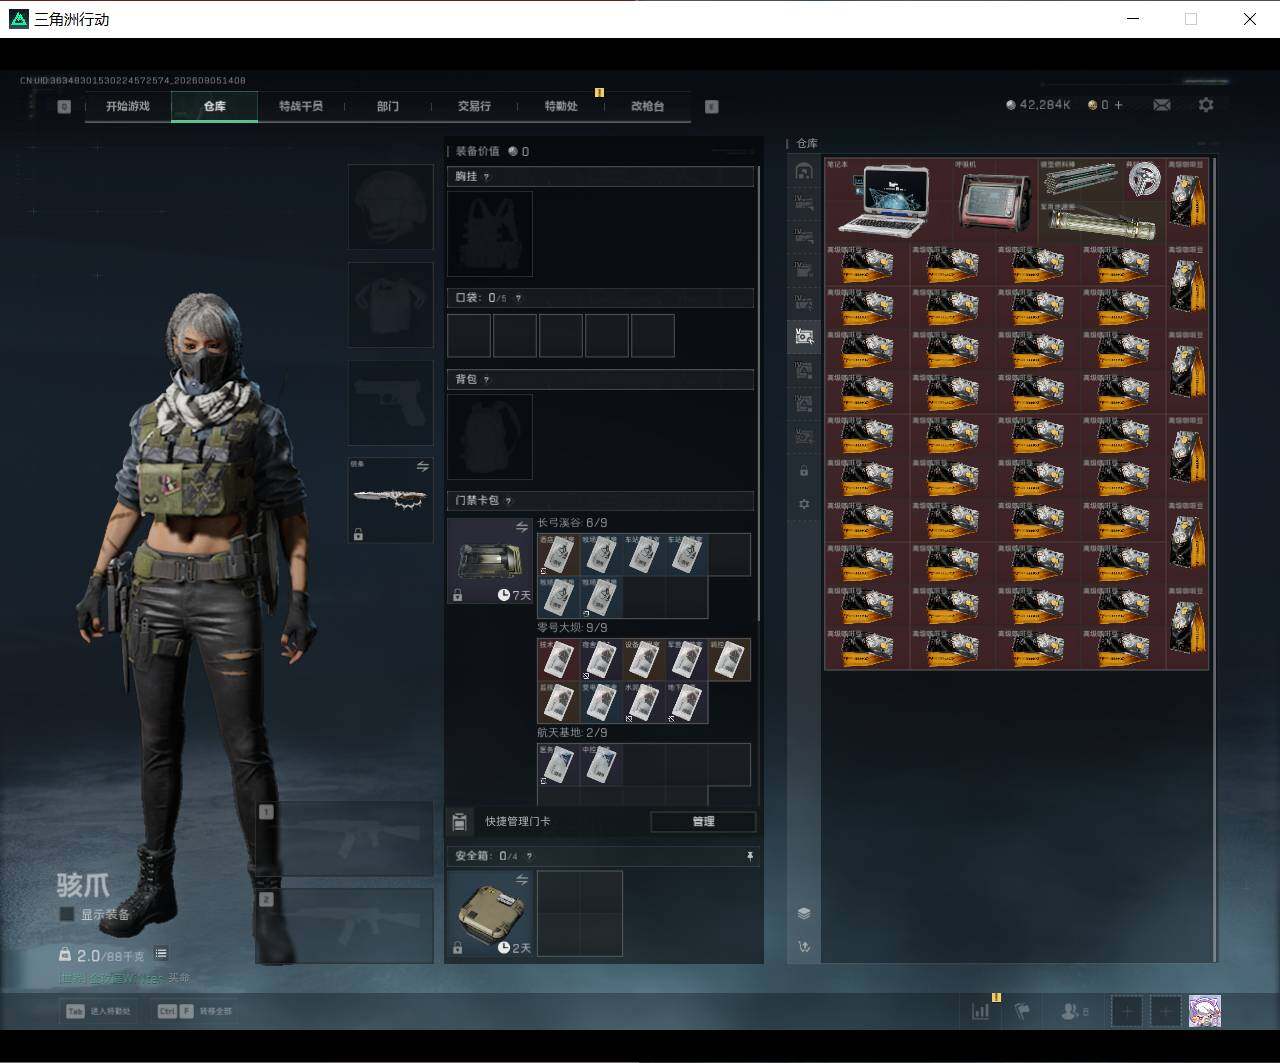The height and width of the screenshot is (1063, 1280).
Task: Open the 改枪台 tab
Action: tap(647, 106)
